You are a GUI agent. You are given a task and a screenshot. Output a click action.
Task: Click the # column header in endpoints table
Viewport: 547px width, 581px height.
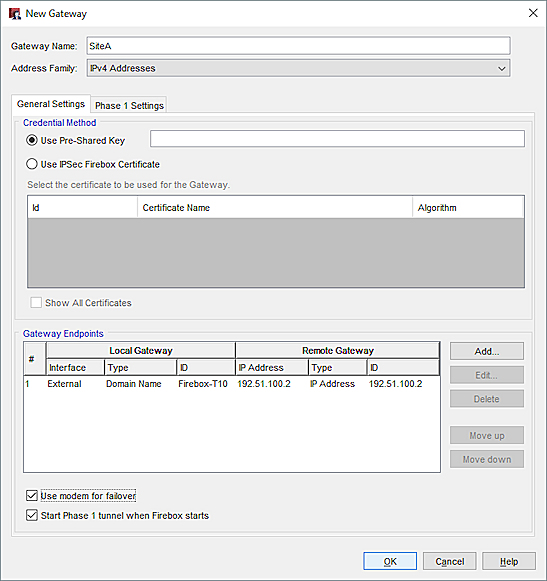(x=35, y=359)
